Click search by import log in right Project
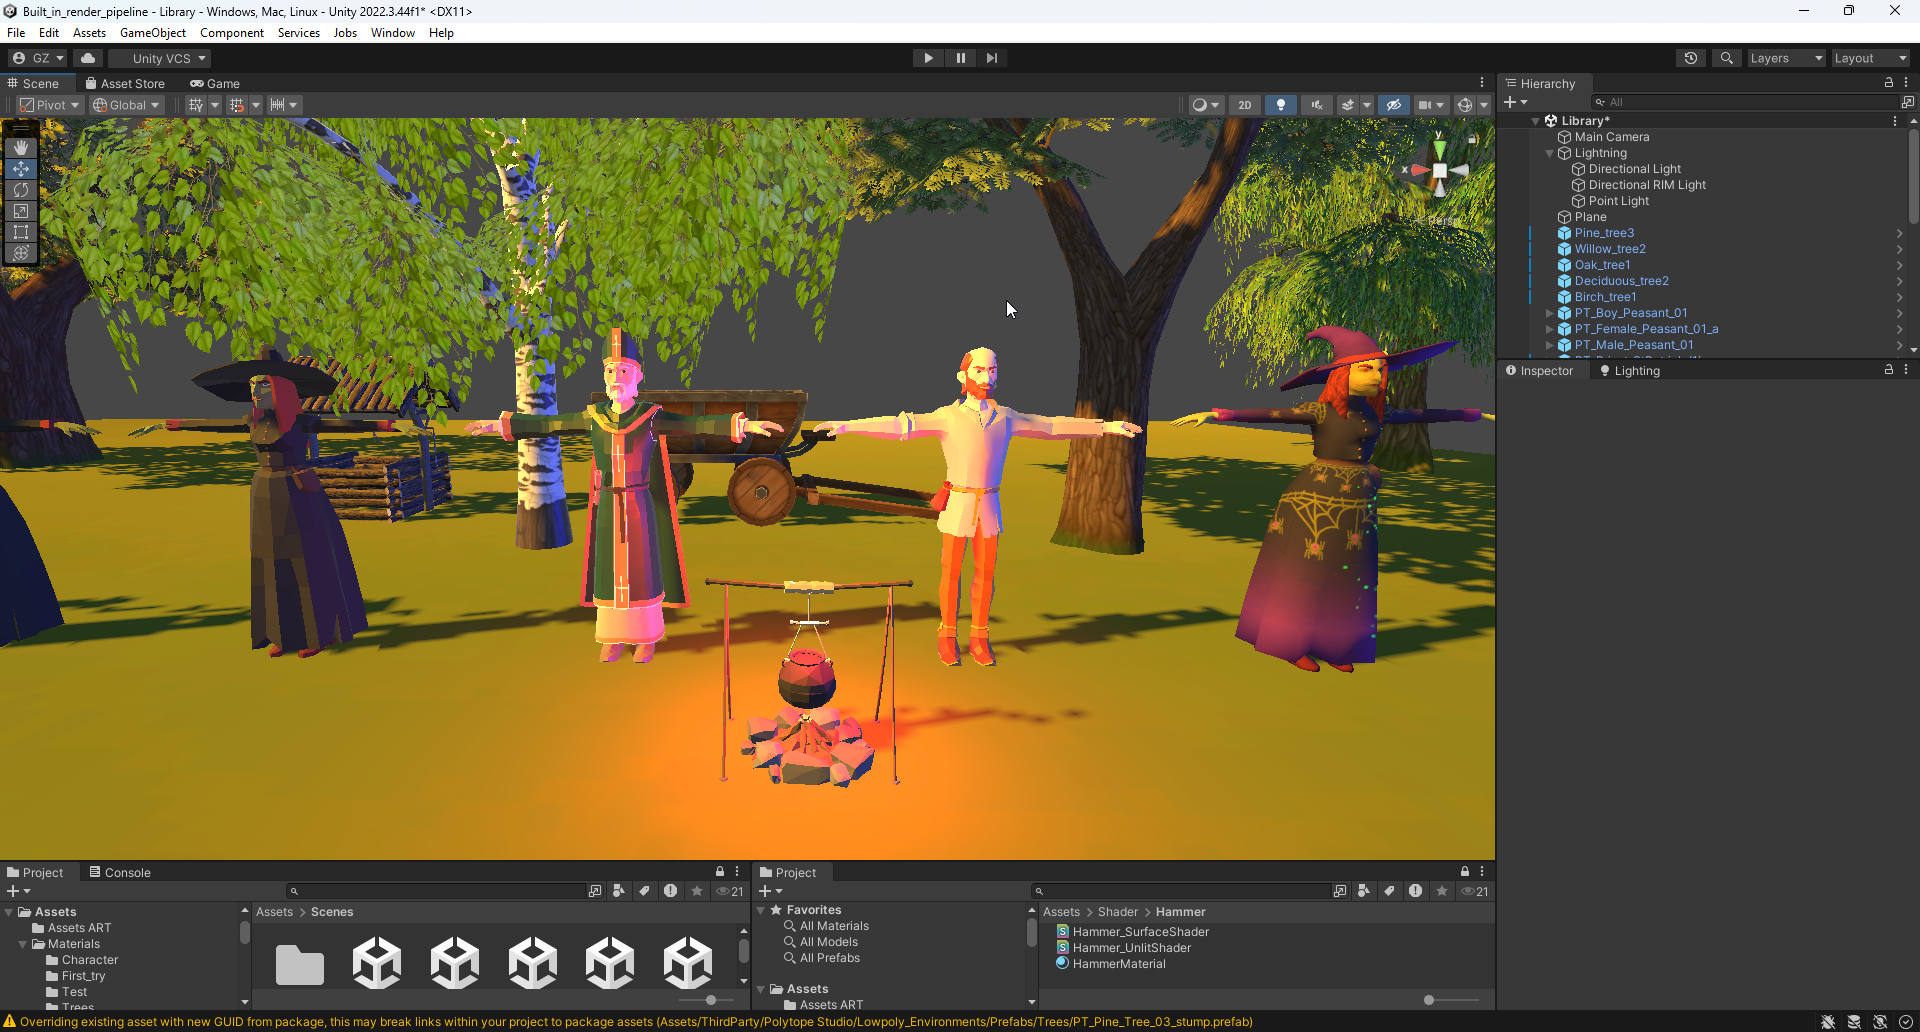Screen dimensions: 1920x1032 pyautogui.click(x=1416, y=891)
